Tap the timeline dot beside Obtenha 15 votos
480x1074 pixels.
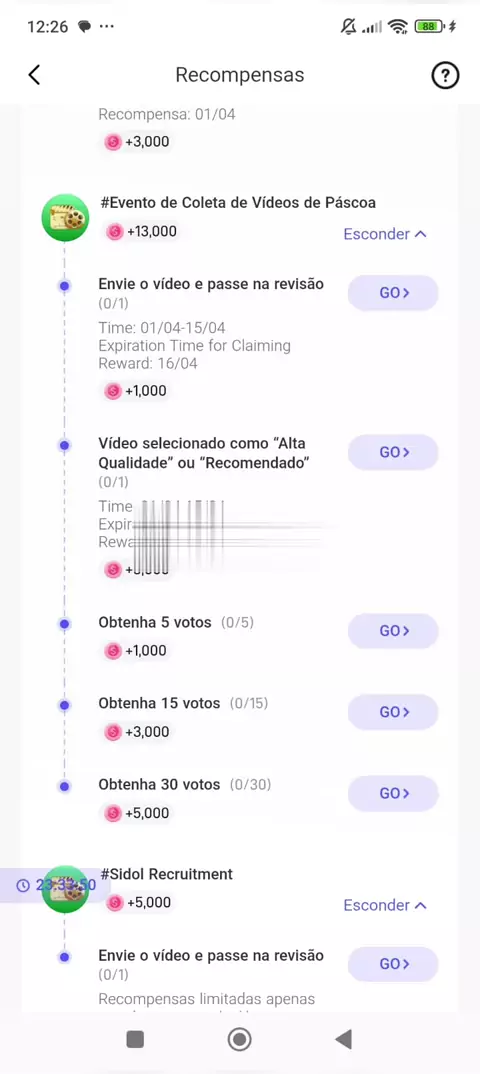[x=64, y=705]
